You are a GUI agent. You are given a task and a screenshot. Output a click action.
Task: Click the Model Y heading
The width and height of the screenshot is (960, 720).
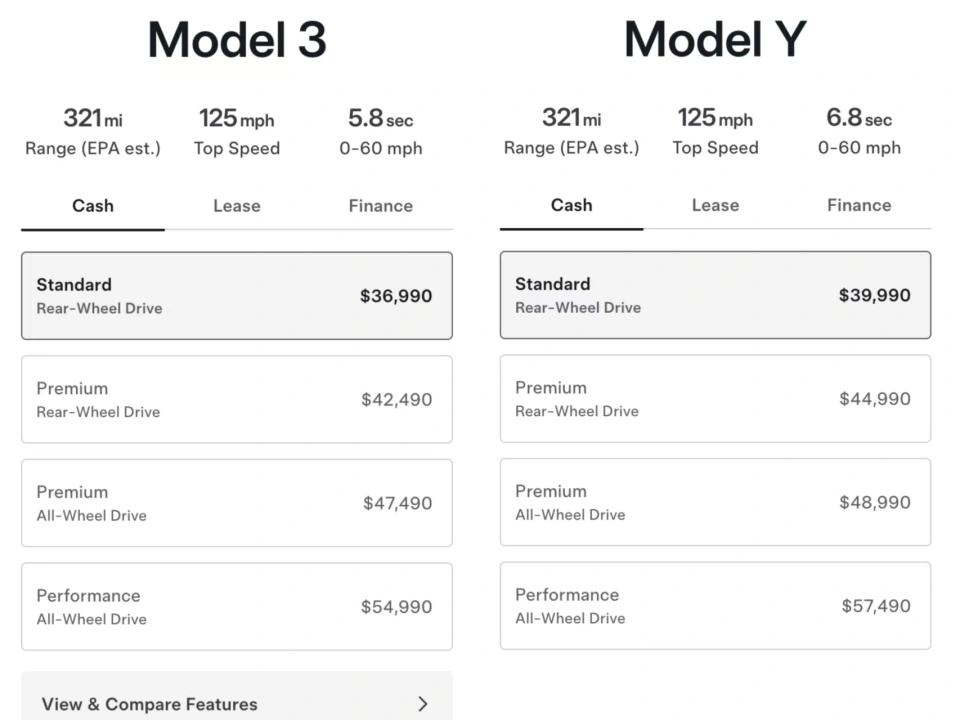click(714, 40)
